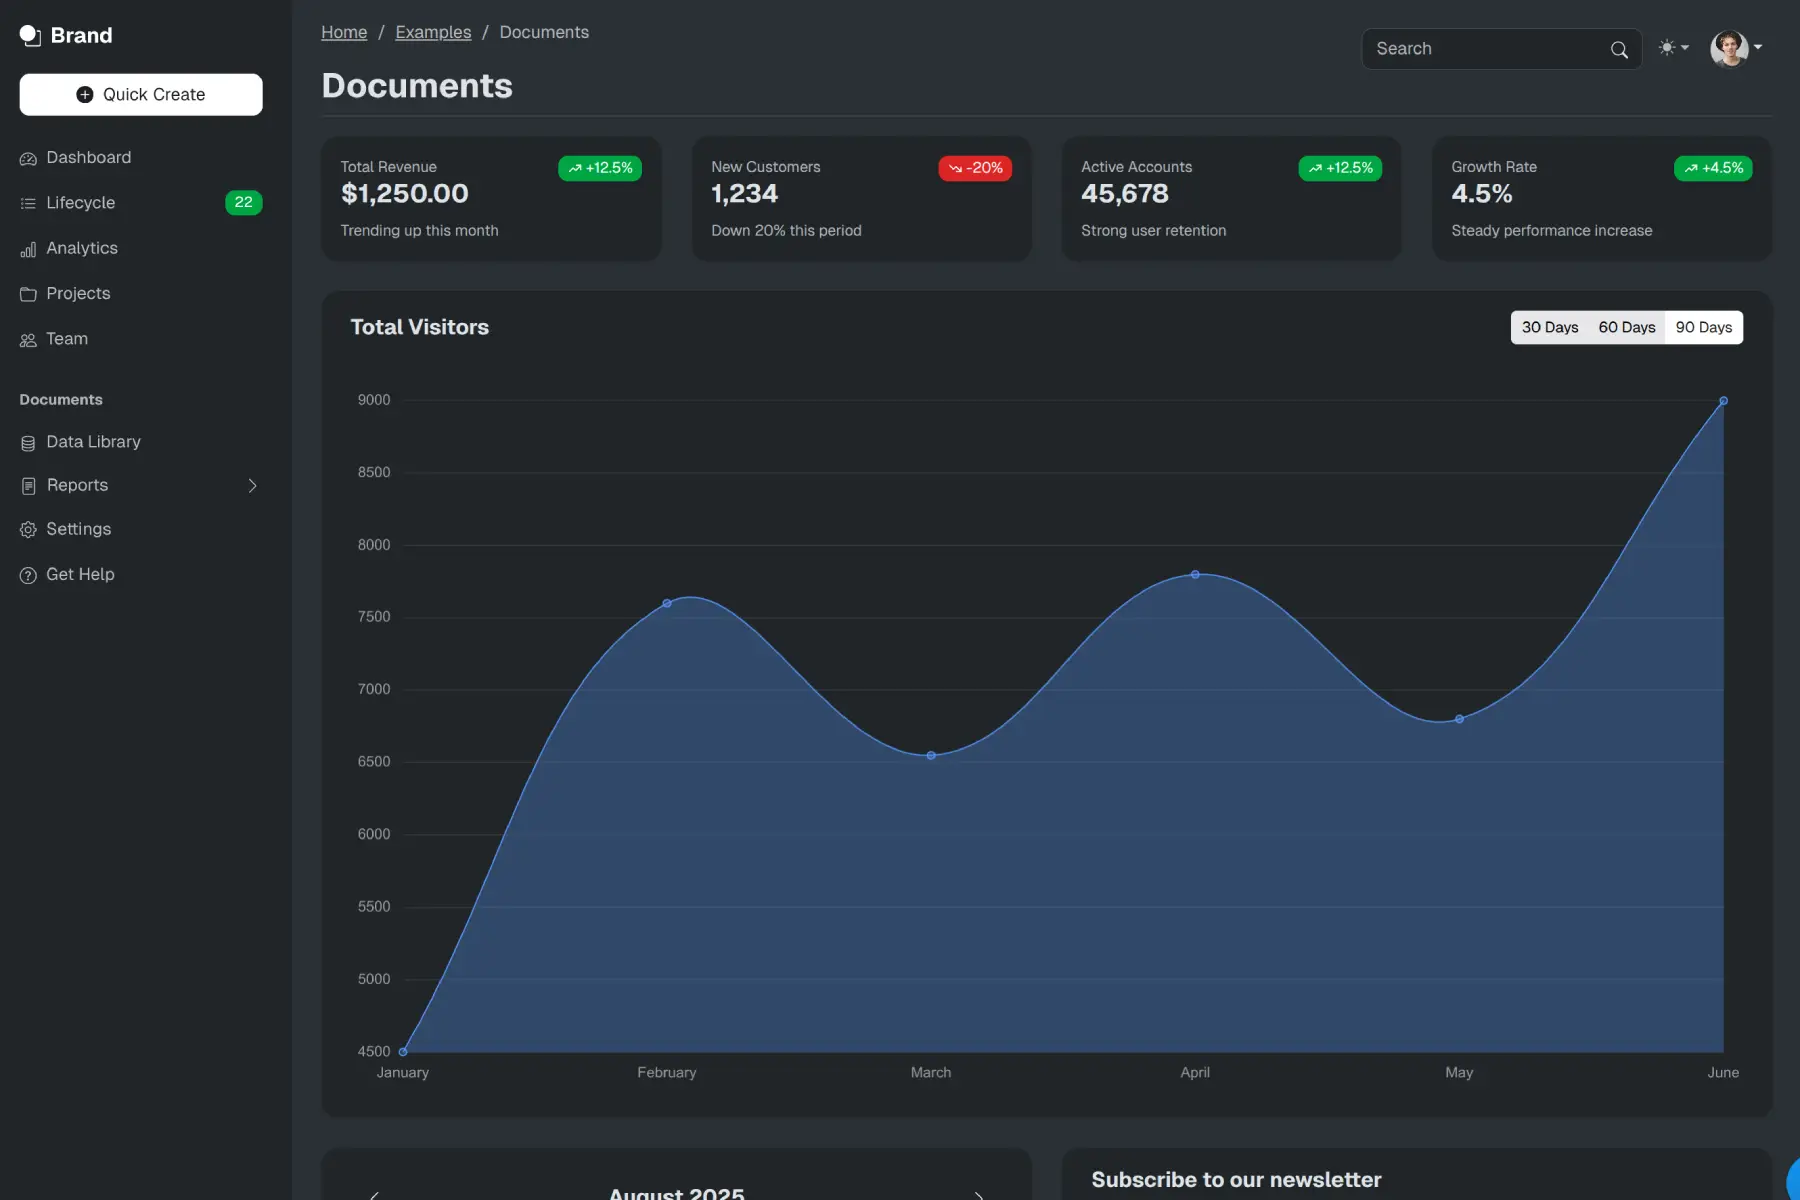The width and height of the screenshot is (1800, 1200).
Task: Open the search magnifier icon
Action: point(1618,49)
